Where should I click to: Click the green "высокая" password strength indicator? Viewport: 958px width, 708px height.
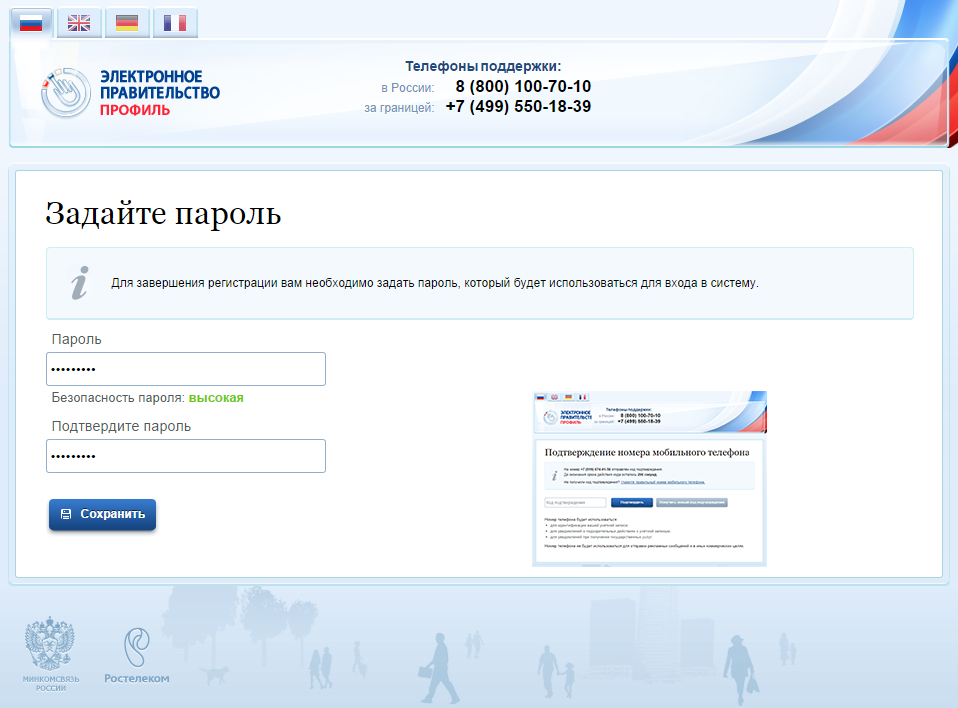216,398
